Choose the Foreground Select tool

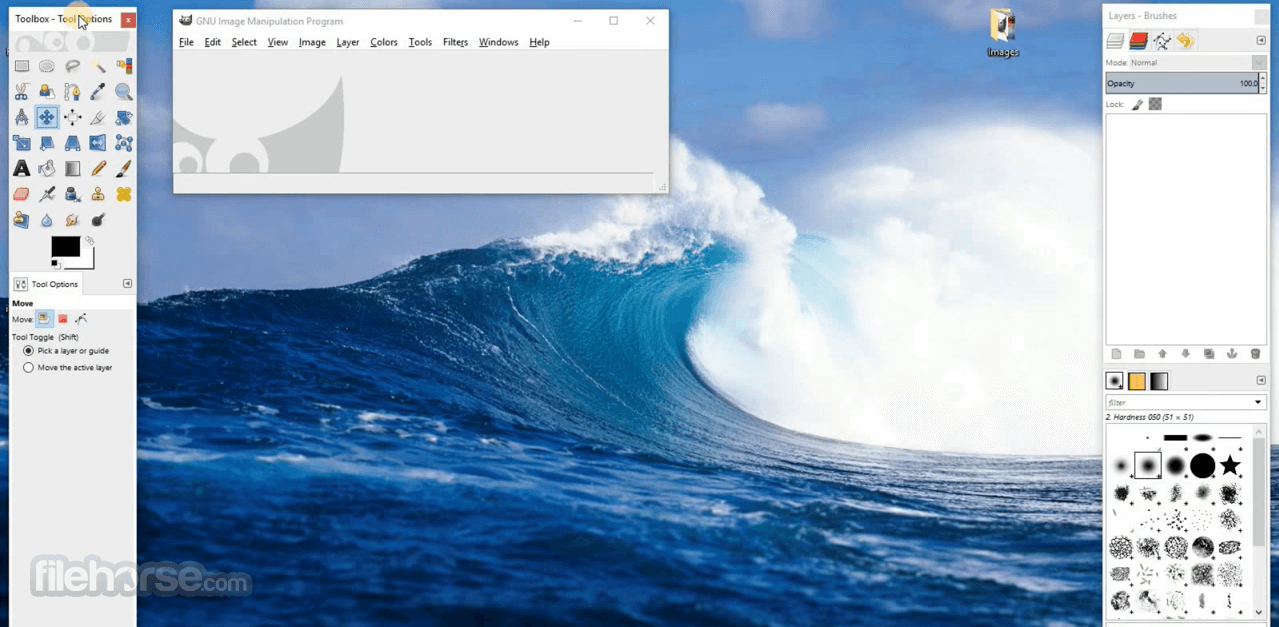47,92
